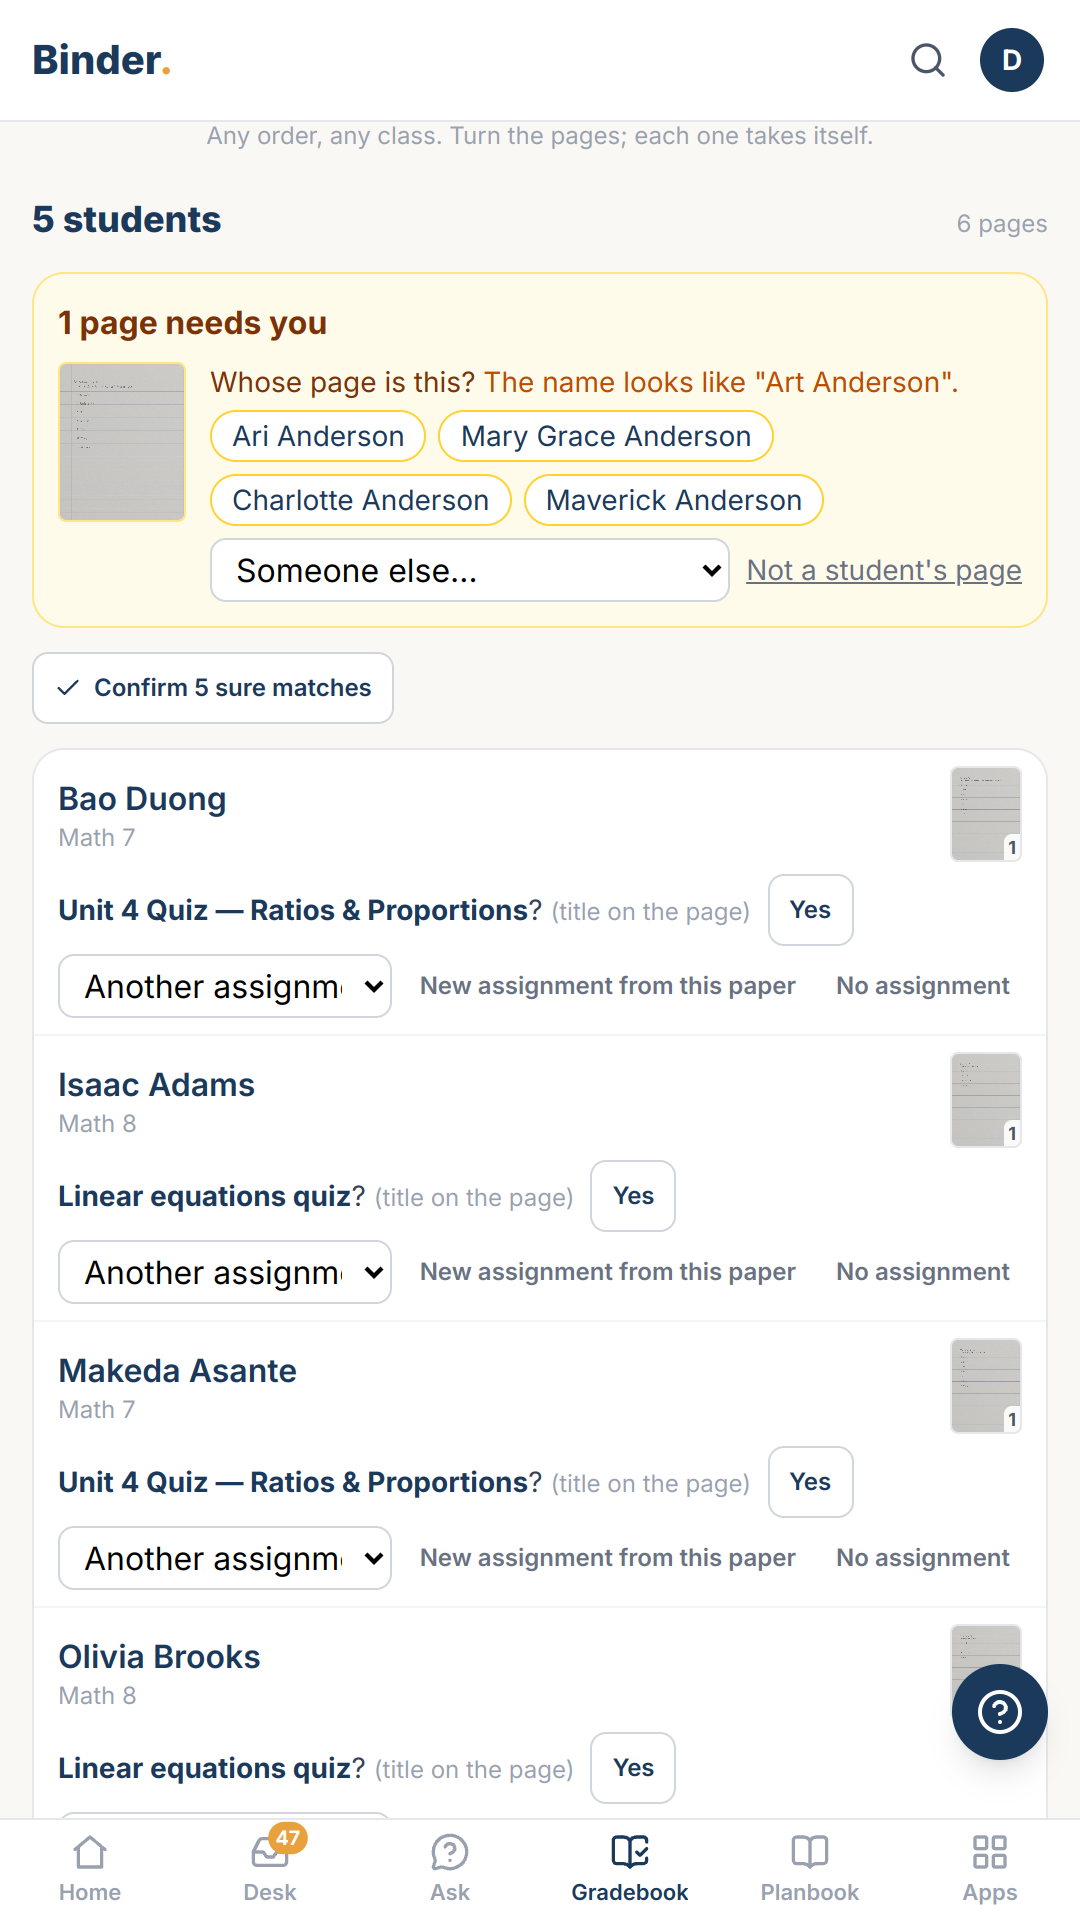Viewport: 1080px width, 1920px height.
Task: Confirm Yes for Isaac Adams's Linear equations quiz
Action: [x=633, y=1196]
